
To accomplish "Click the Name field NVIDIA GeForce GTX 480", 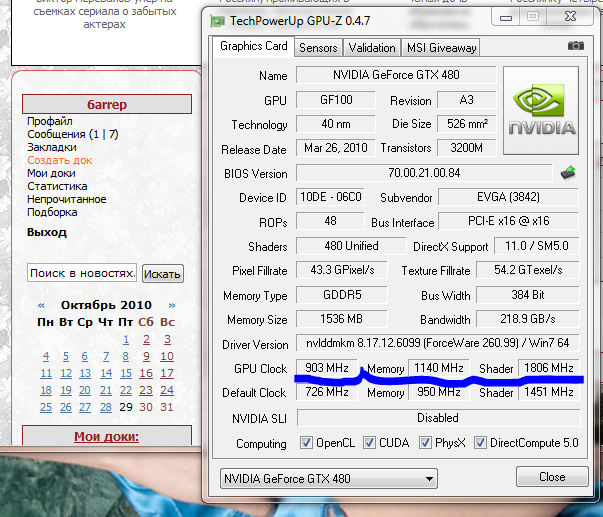I will pos(396,75).
